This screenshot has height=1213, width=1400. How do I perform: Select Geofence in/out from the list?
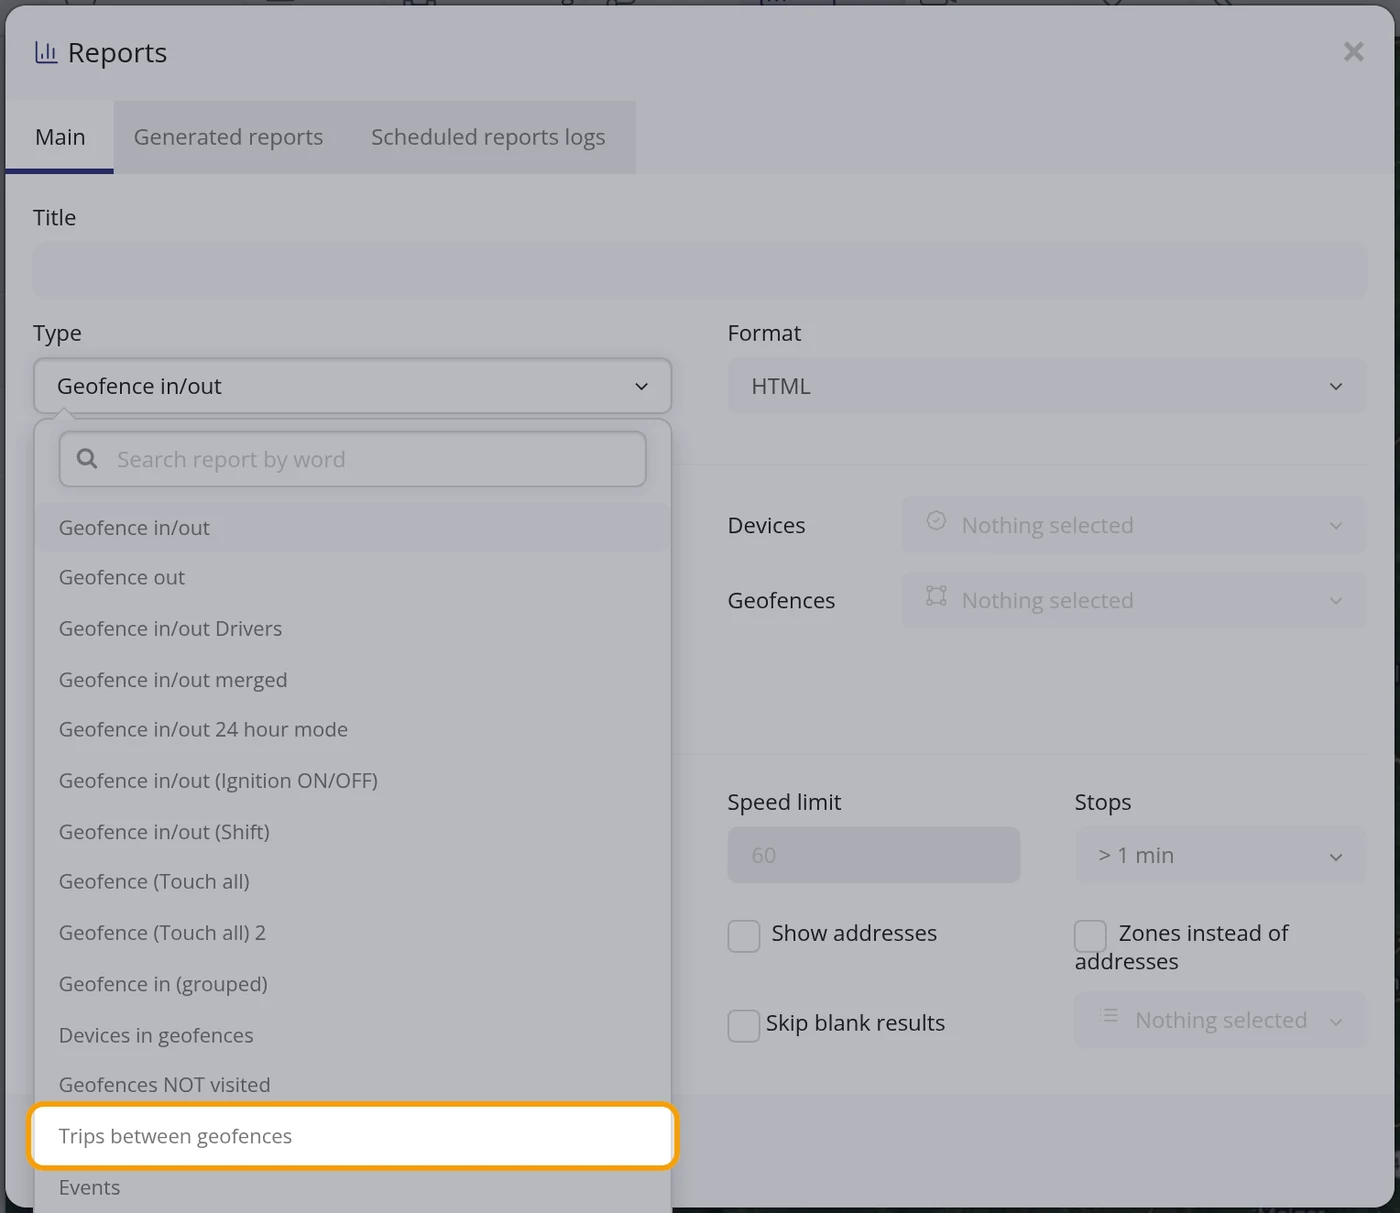pos(352,527)
